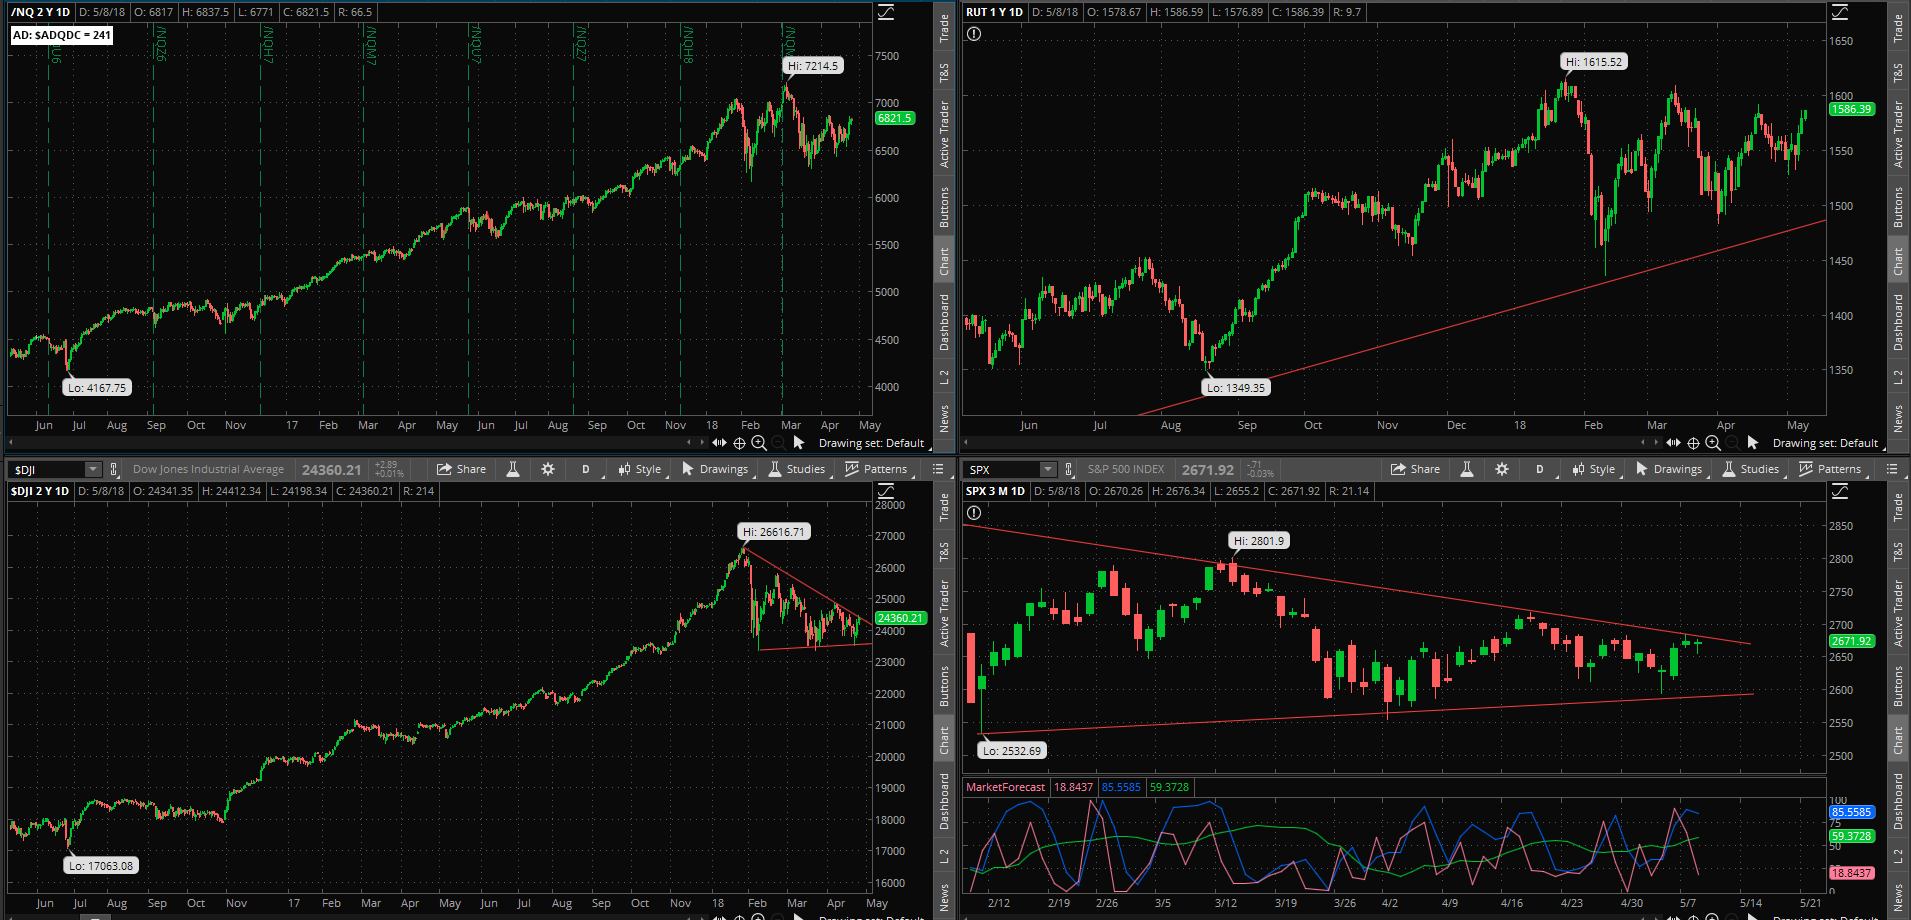The height and width of the screenshot is (920, 1911).
Task: Toggle the Active Trader side panel on SPX chart
Action: click(x=1897, y=613)
